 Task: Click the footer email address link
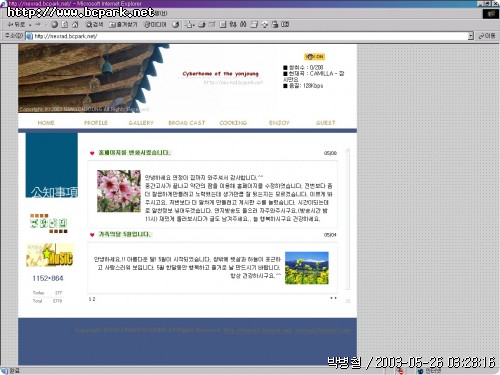click(x=323, y=330)
